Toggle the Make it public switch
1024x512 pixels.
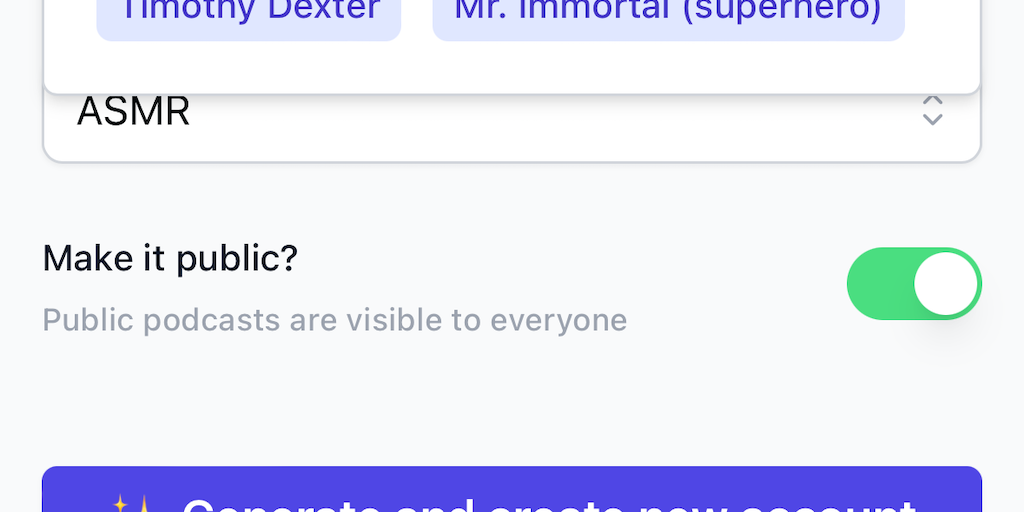[913, 284]
